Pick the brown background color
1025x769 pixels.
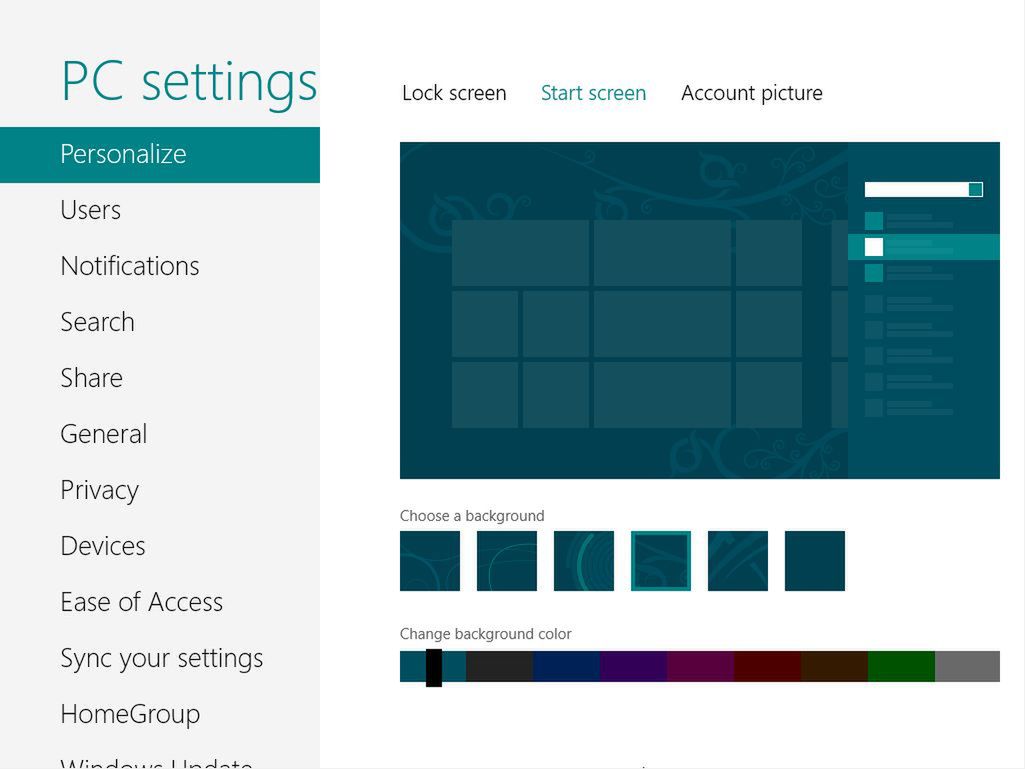834,666
